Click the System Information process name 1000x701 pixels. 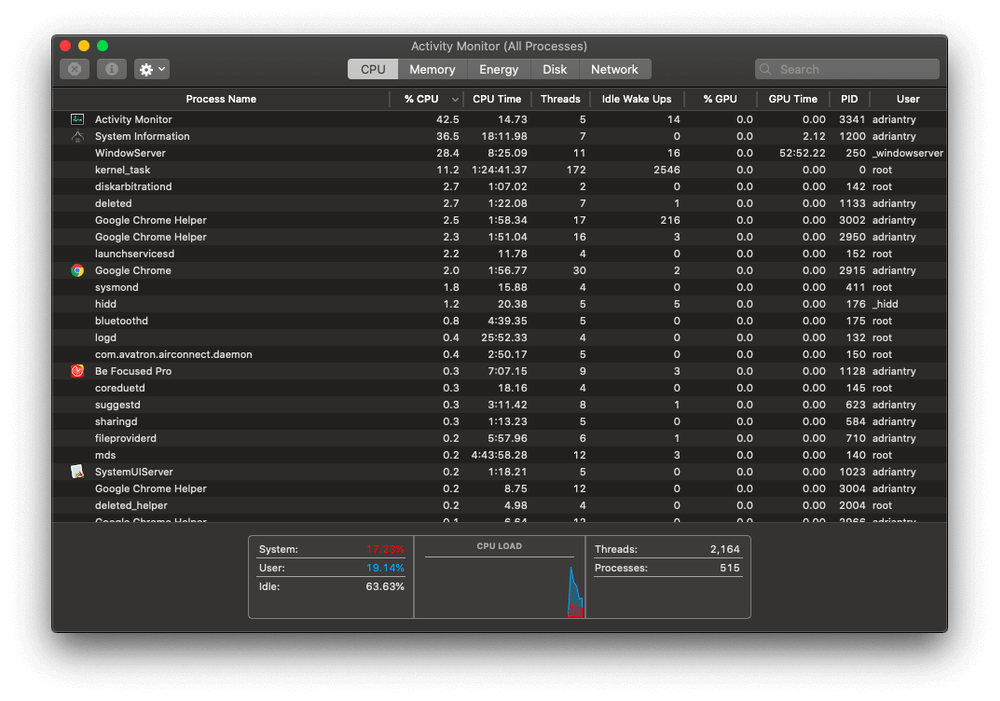[x=142, y=136]
